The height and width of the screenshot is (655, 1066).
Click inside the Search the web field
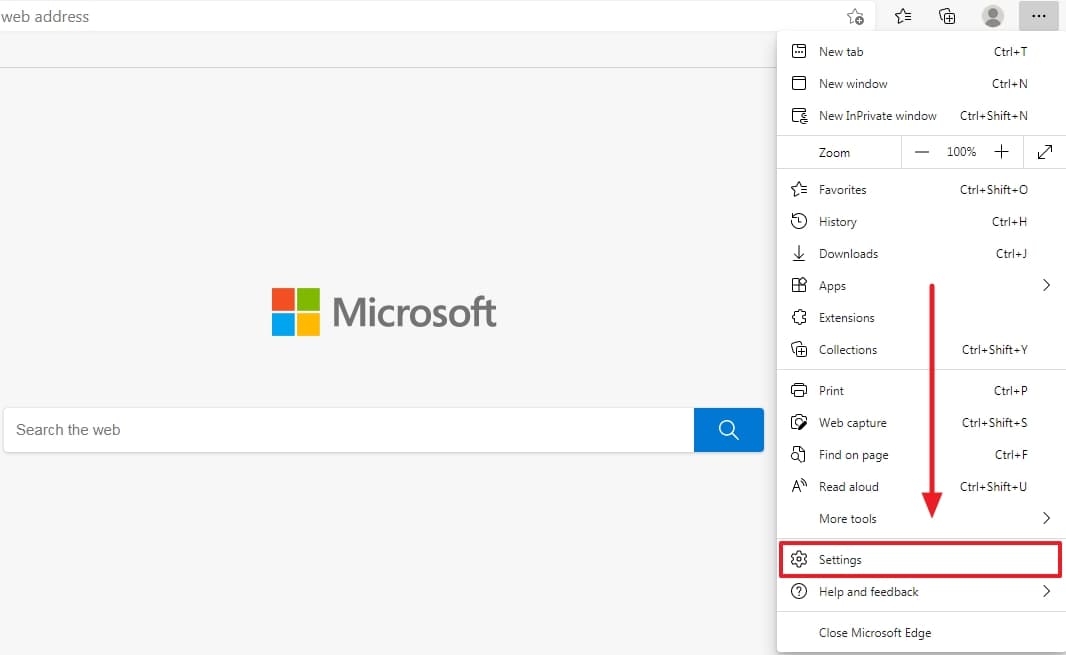[x=300, y=429]
